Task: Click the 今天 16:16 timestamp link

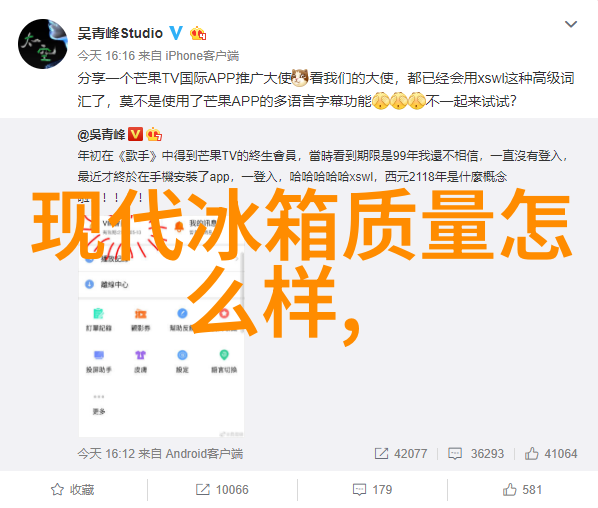Action: pyautogui.click(x=106, y=56)
